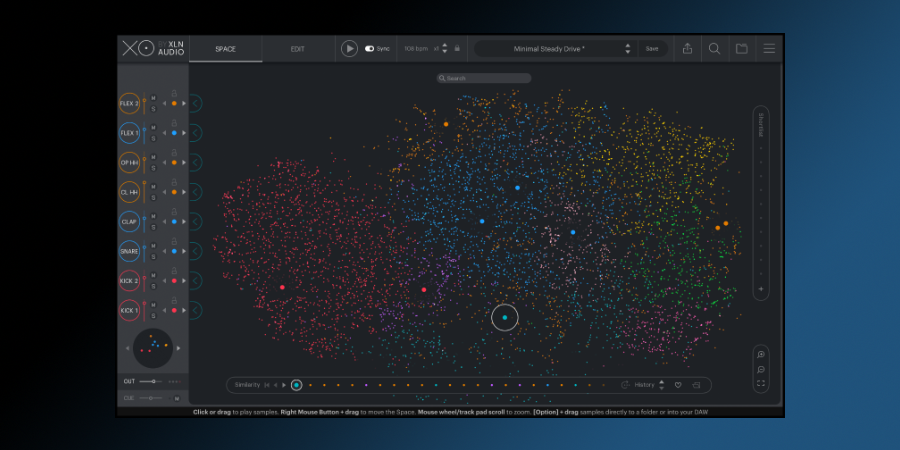Click the OUT volume slider
The width and height of the screenshot is (900, 450).
pyautogui.click(x=151, y=381)
